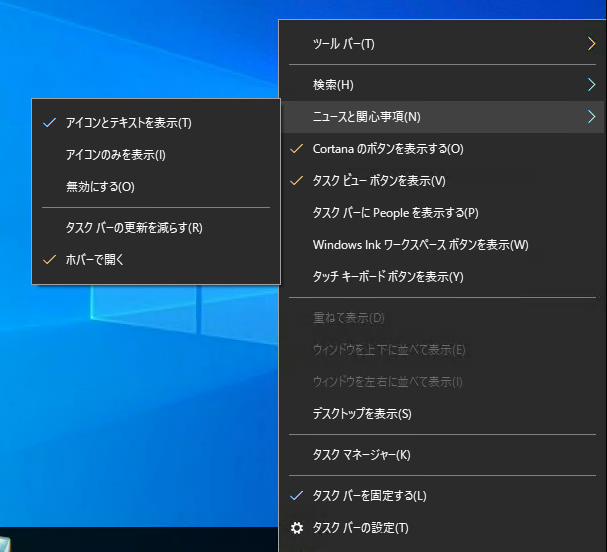Open the ツール バー(T) submenu
Viewport: 607px width, 552px height.
(442, 44)
